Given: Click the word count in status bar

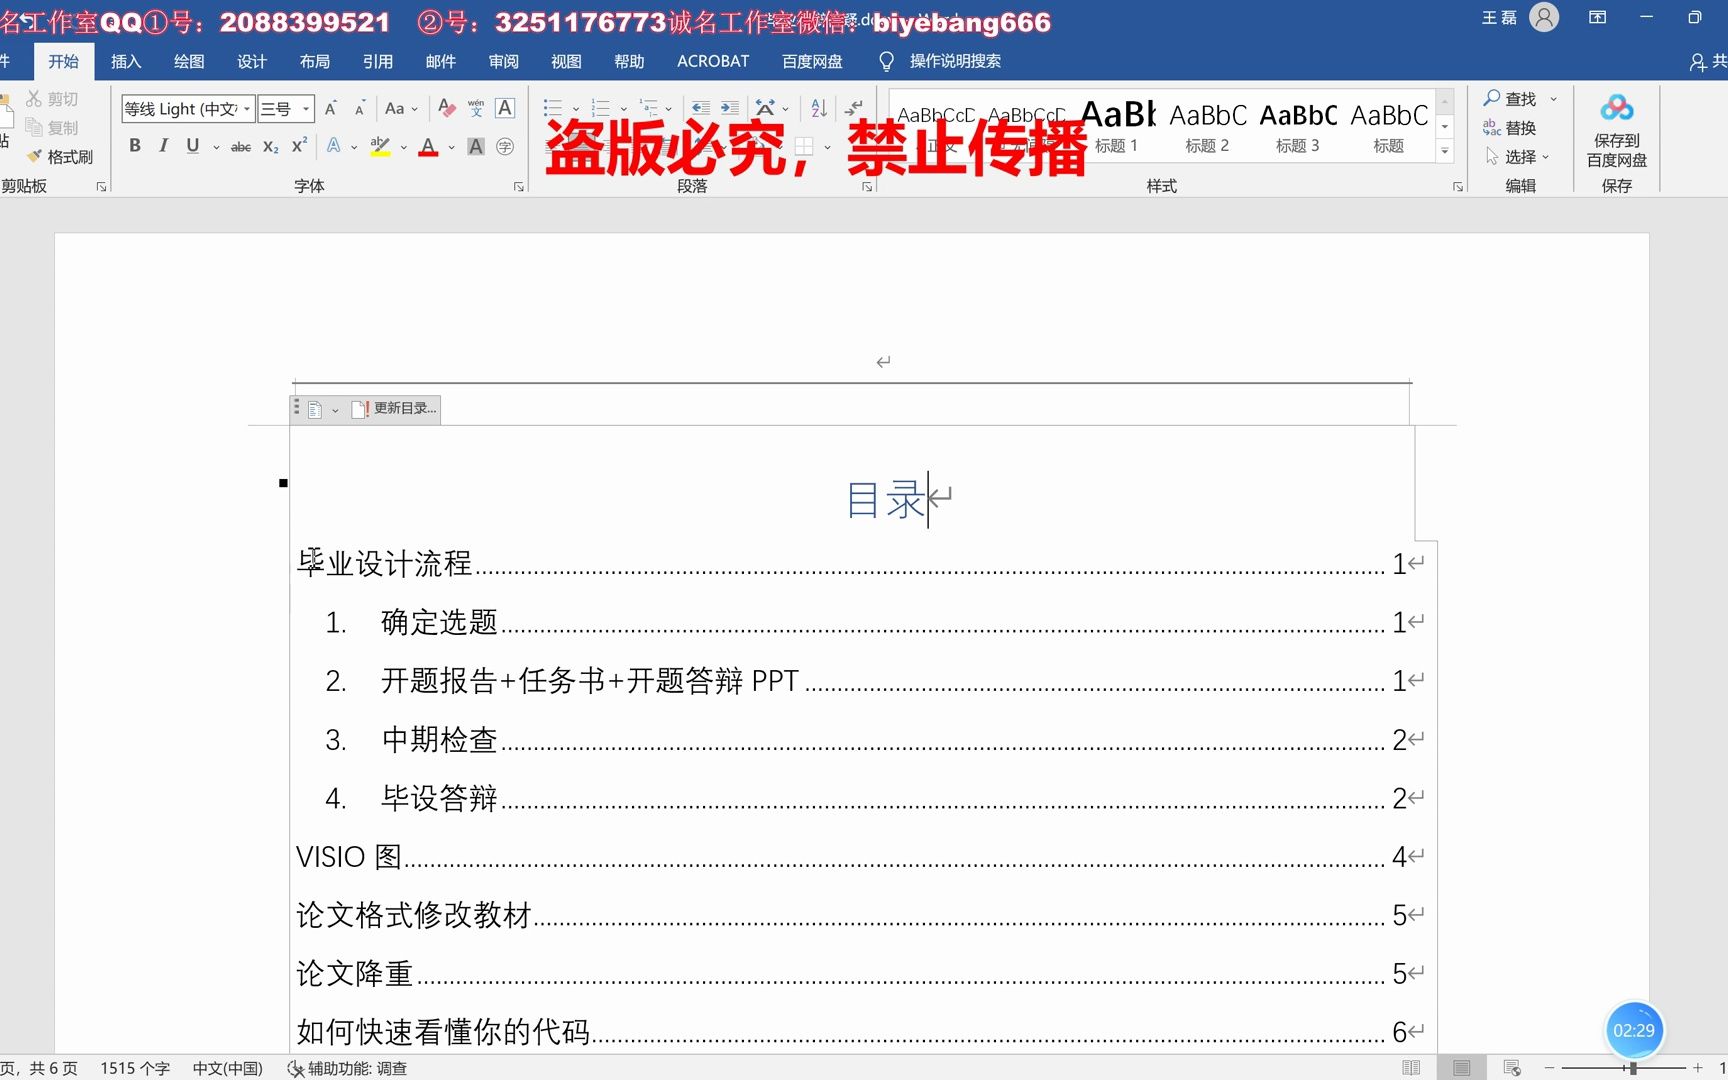Looking at the screenshot, I should click(x=135, y=1068).
